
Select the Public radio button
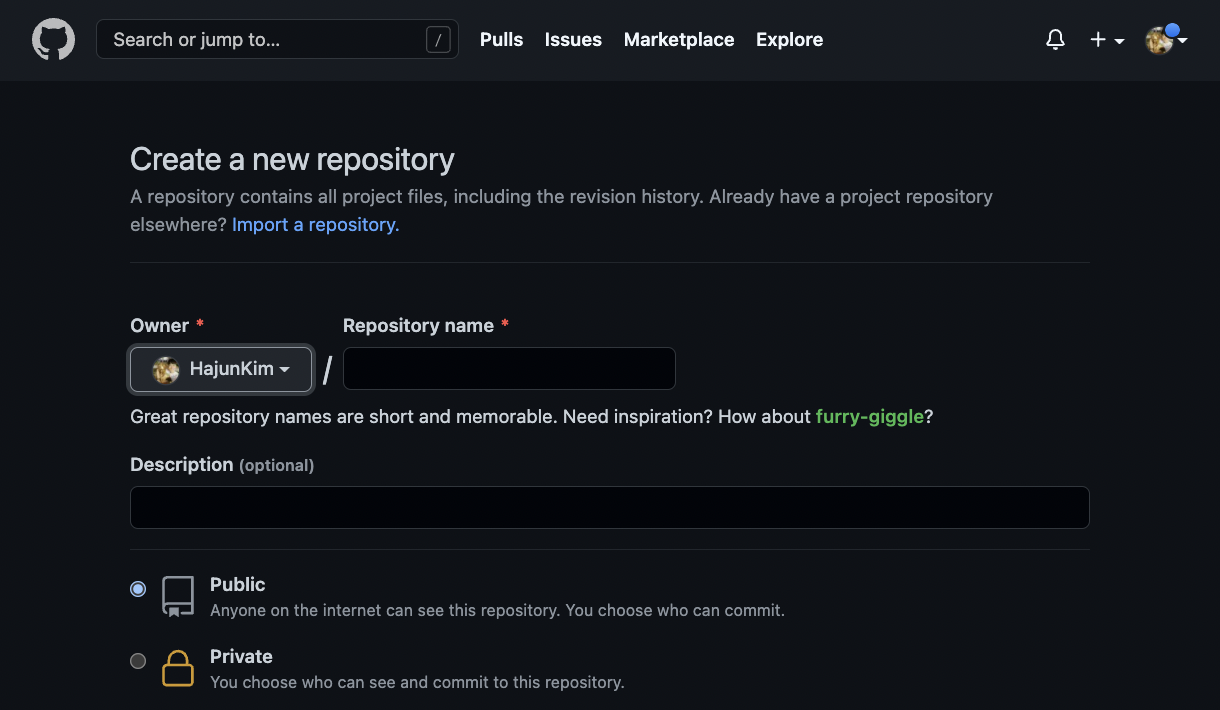coord(138,589)
